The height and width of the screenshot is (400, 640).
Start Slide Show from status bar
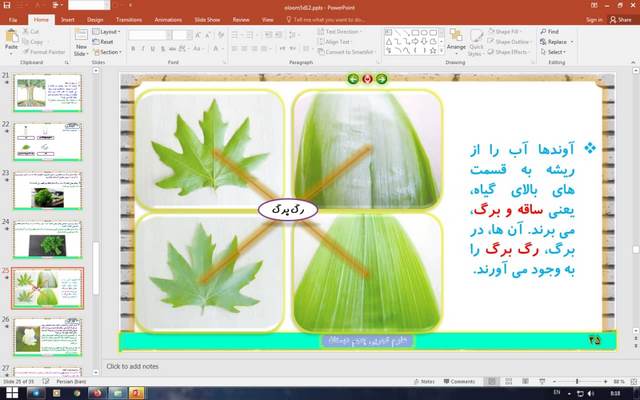[x=542, y=381]
